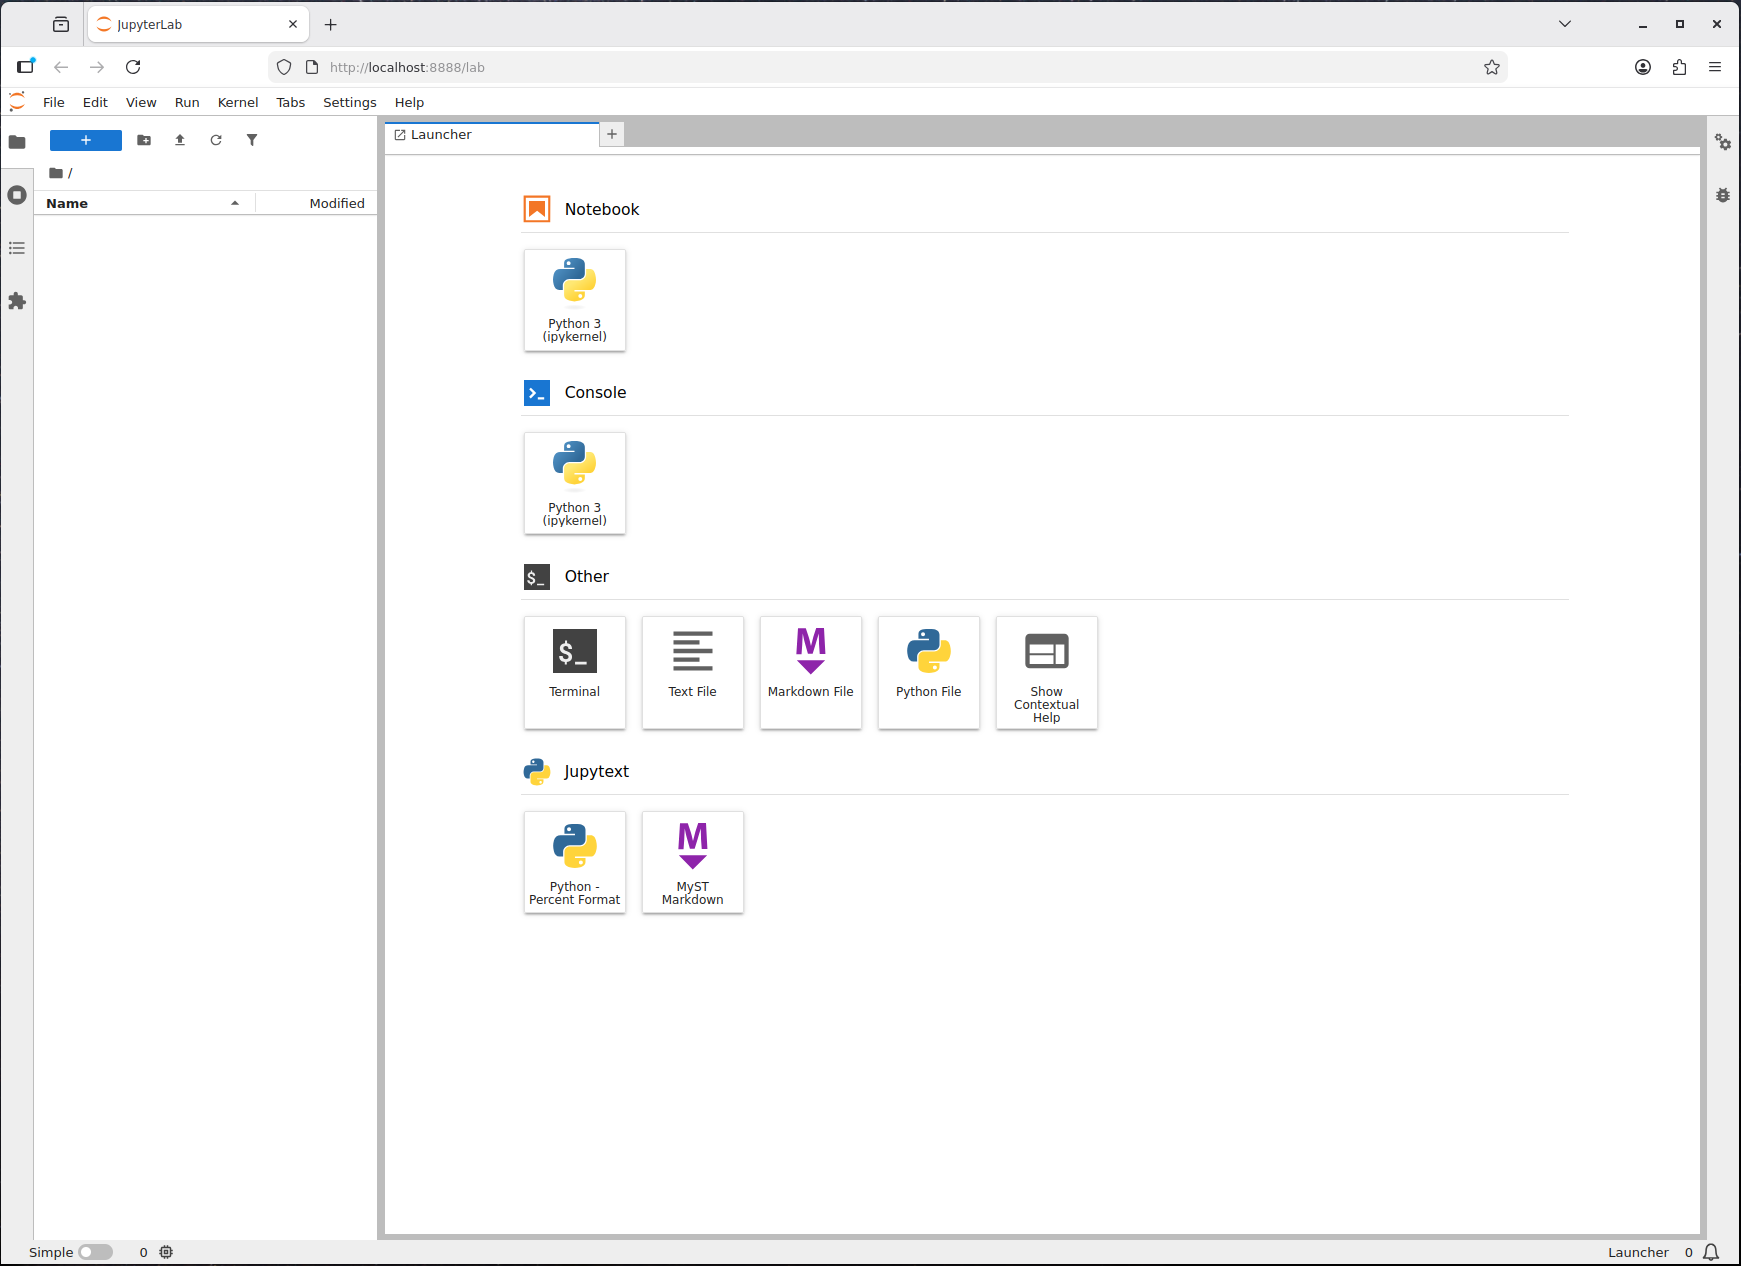The height and width of the screenshot is (1266, 1741).
Task: Open the Running Terminals and Kernels sidebar
Action: [17, 195]
